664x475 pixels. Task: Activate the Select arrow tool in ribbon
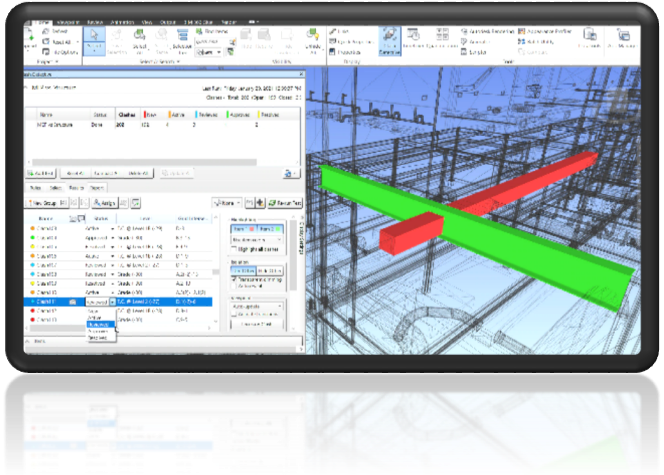94,40
